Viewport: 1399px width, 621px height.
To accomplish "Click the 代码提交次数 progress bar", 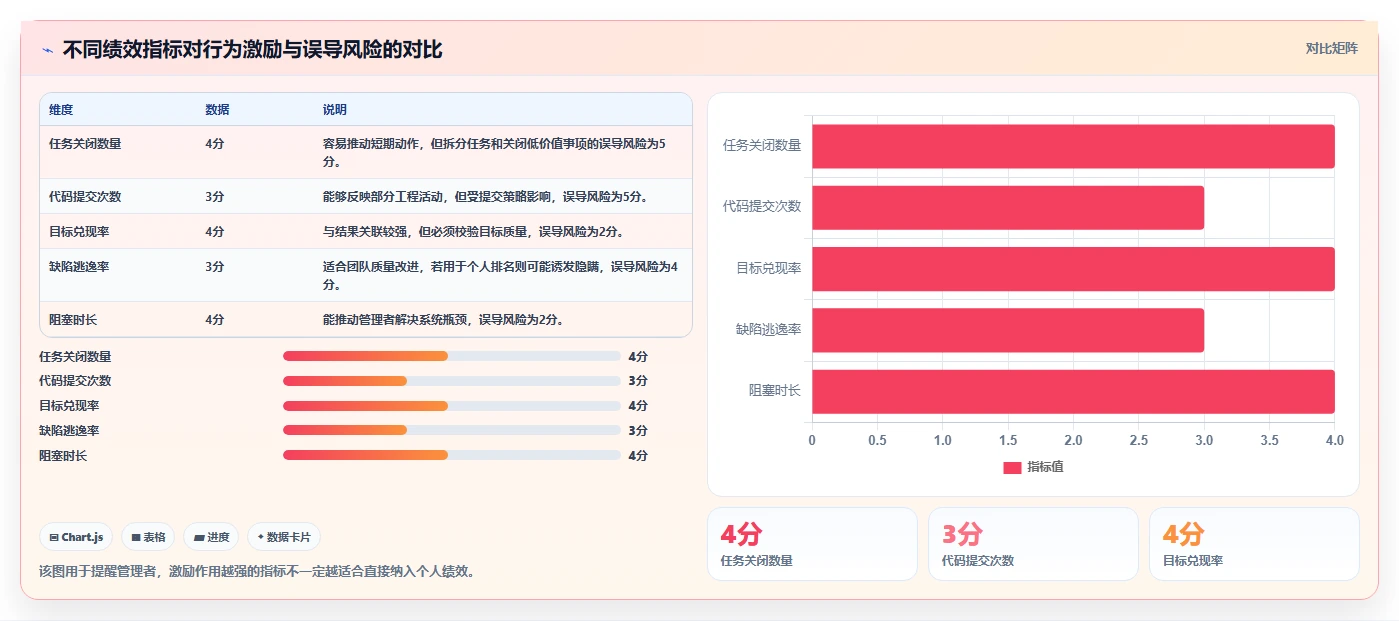I will pyautogui.click(x=452, y=381).
